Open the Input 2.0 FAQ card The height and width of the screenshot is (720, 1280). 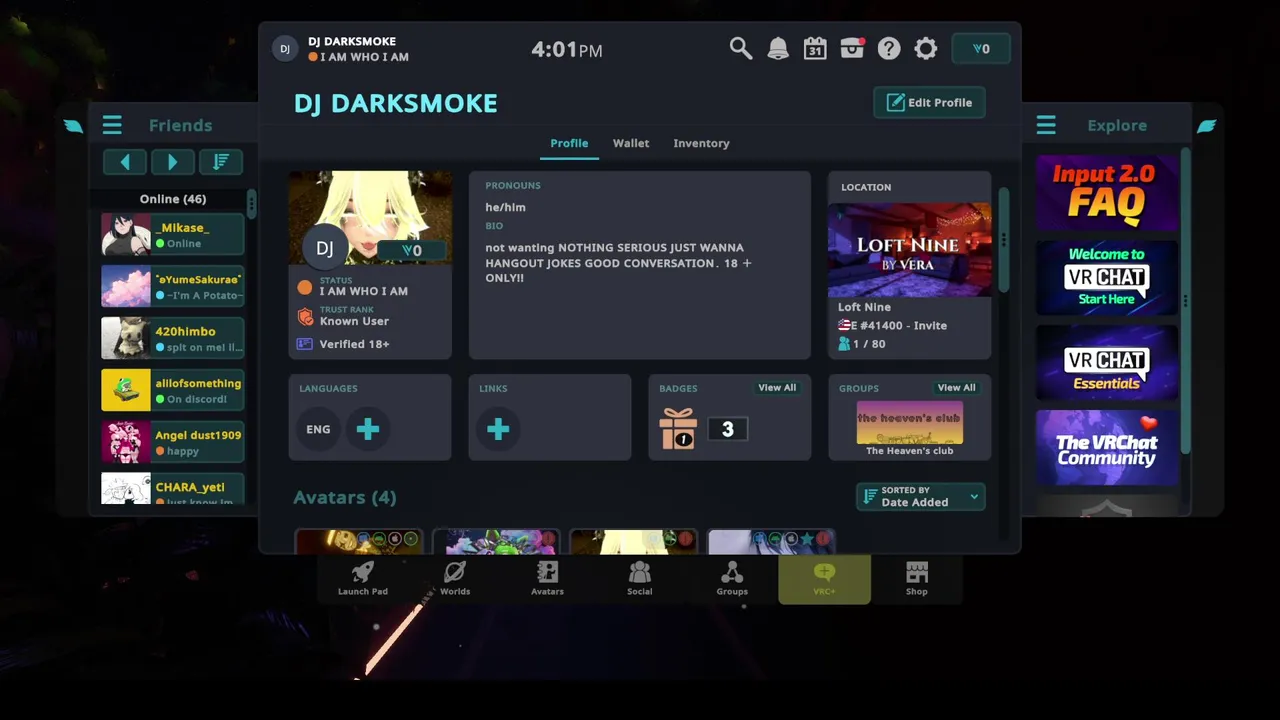tap(1106, 193)
